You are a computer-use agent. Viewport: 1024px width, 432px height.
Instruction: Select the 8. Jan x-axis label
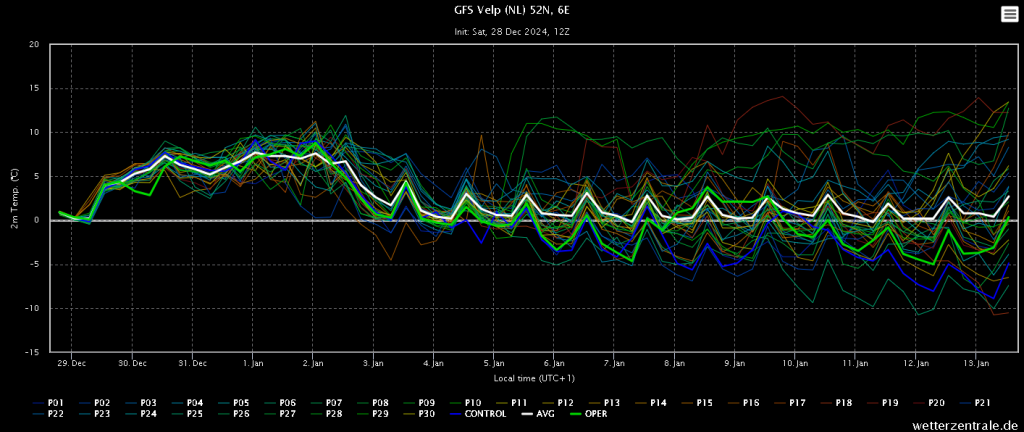[675, 363]
